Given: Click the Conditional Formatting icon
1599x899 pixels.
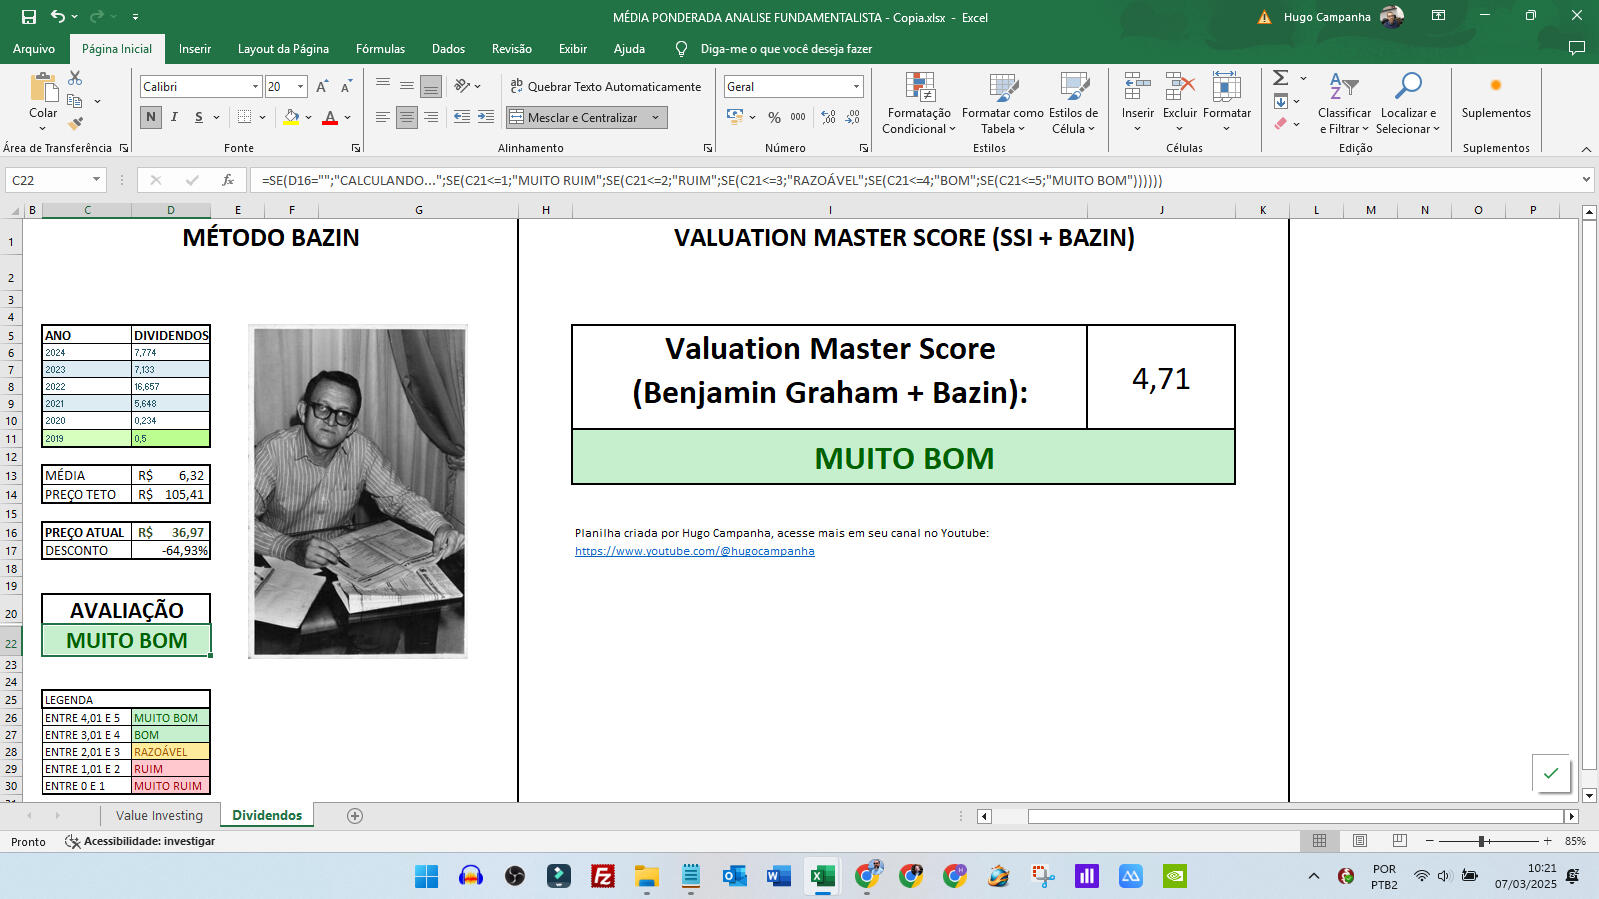Looking at the screenshot, I should click(919, 88).
